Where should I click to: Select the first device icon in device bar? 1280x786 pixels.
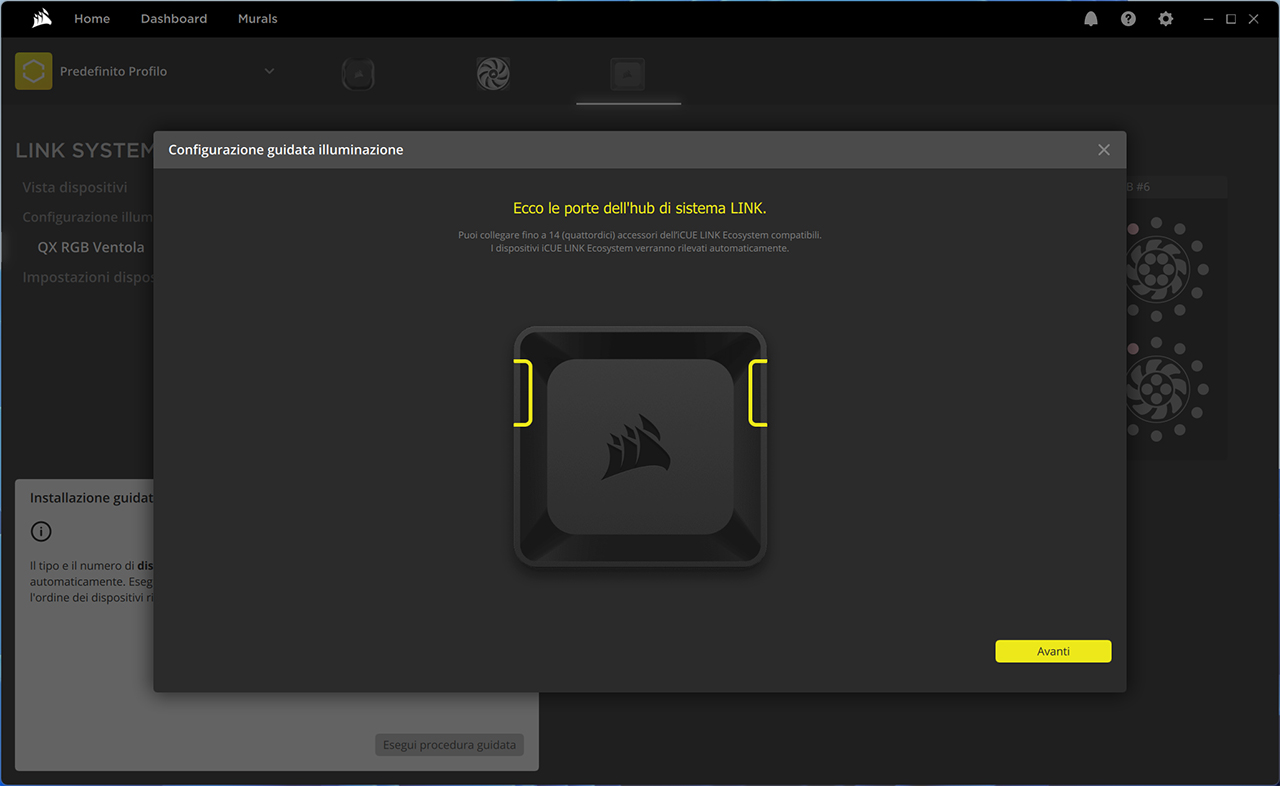(358, 73)
